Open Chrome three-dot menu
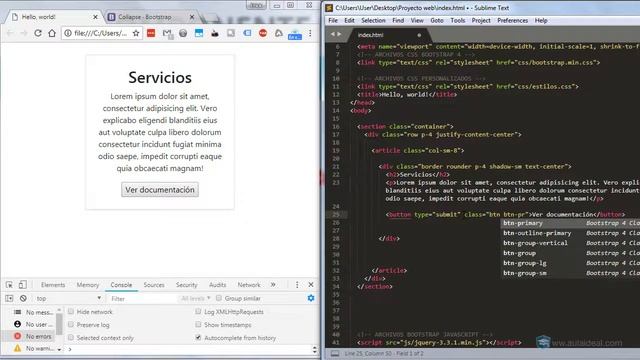This screenshot has height=360, width=640. point(310,33)
